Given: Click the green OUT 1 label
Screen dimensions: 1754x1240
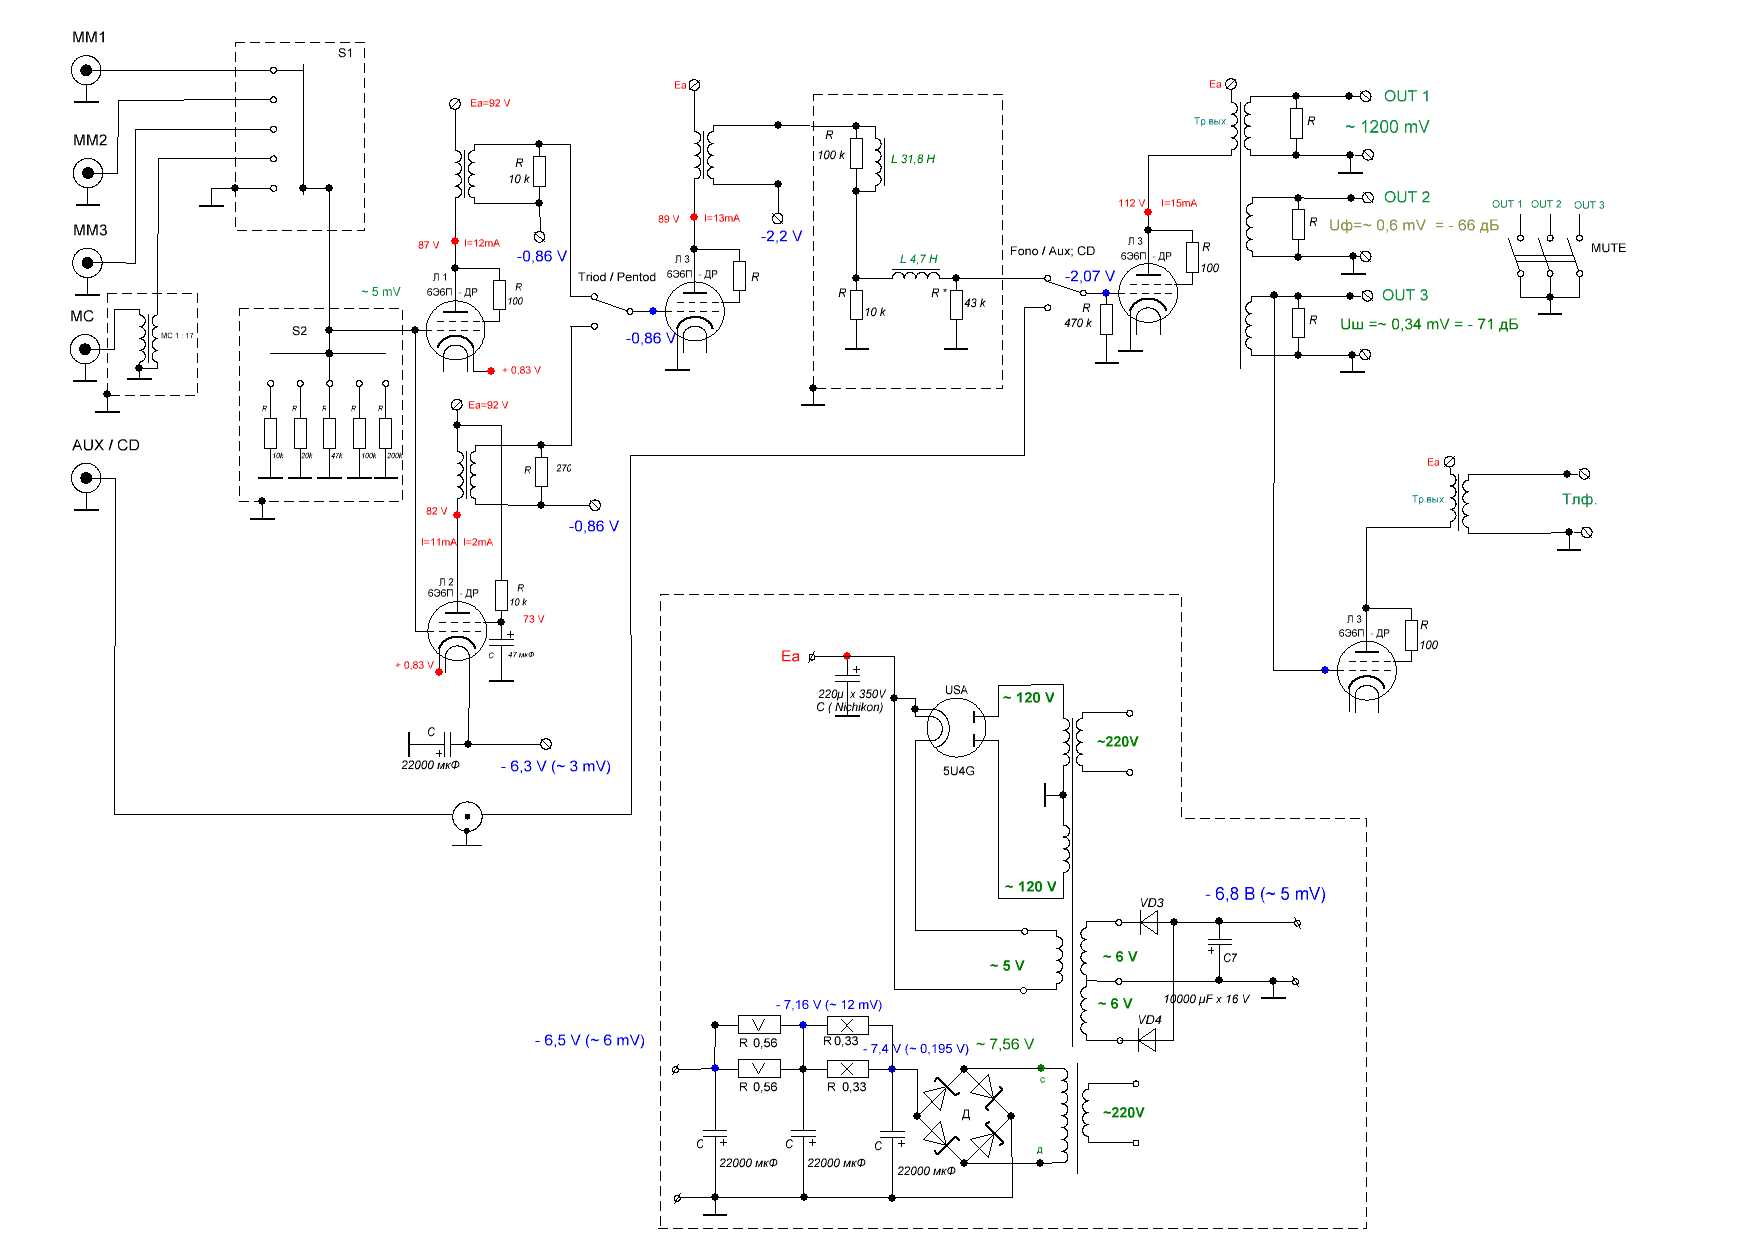Looking at the screenshot, I should point(1406,96).
